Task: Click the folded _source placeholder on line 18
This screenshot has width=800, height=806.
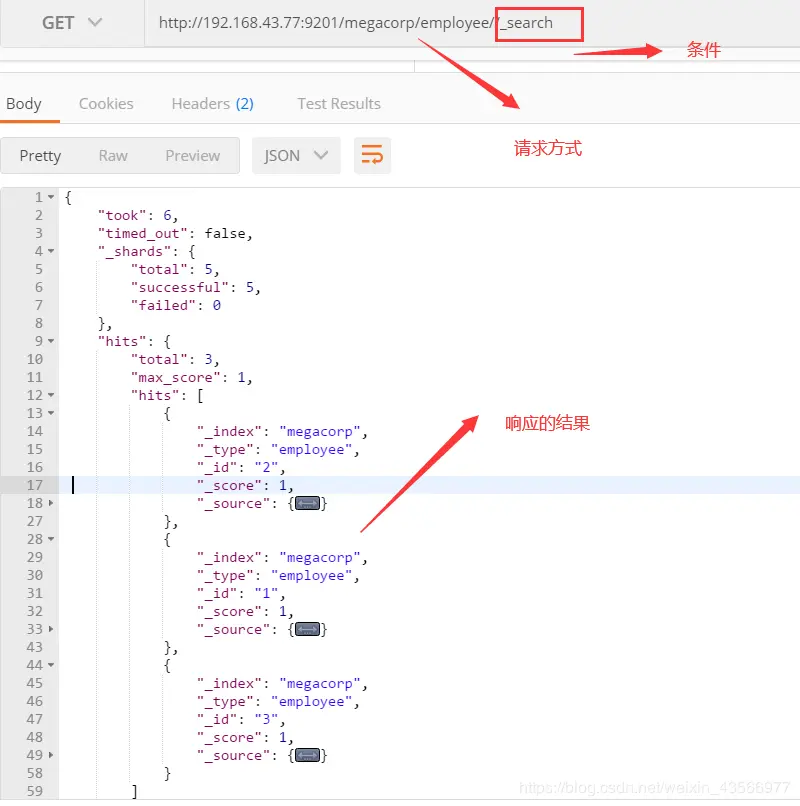Action: pos(307,503)
